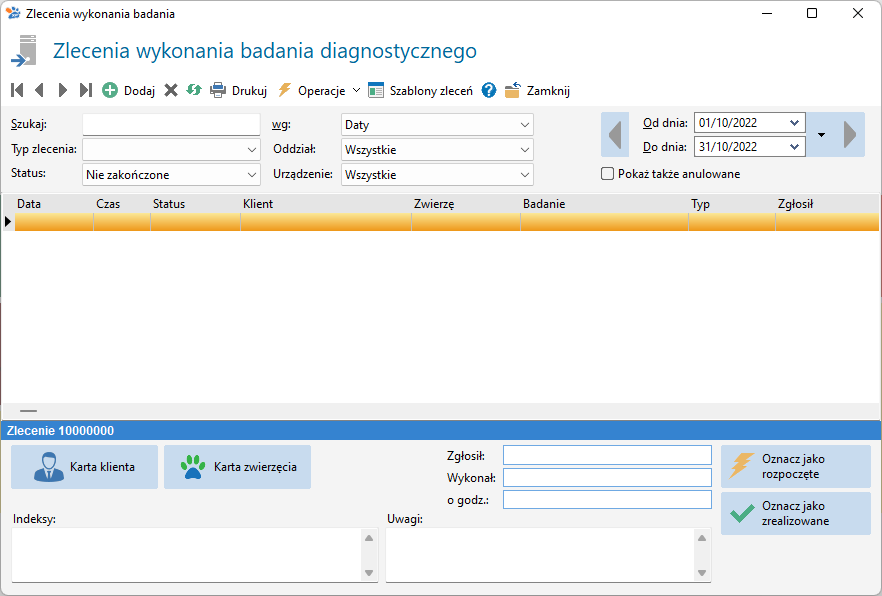
Task: Open Szablony zleceń templates icon
Action: coord(376,90)
